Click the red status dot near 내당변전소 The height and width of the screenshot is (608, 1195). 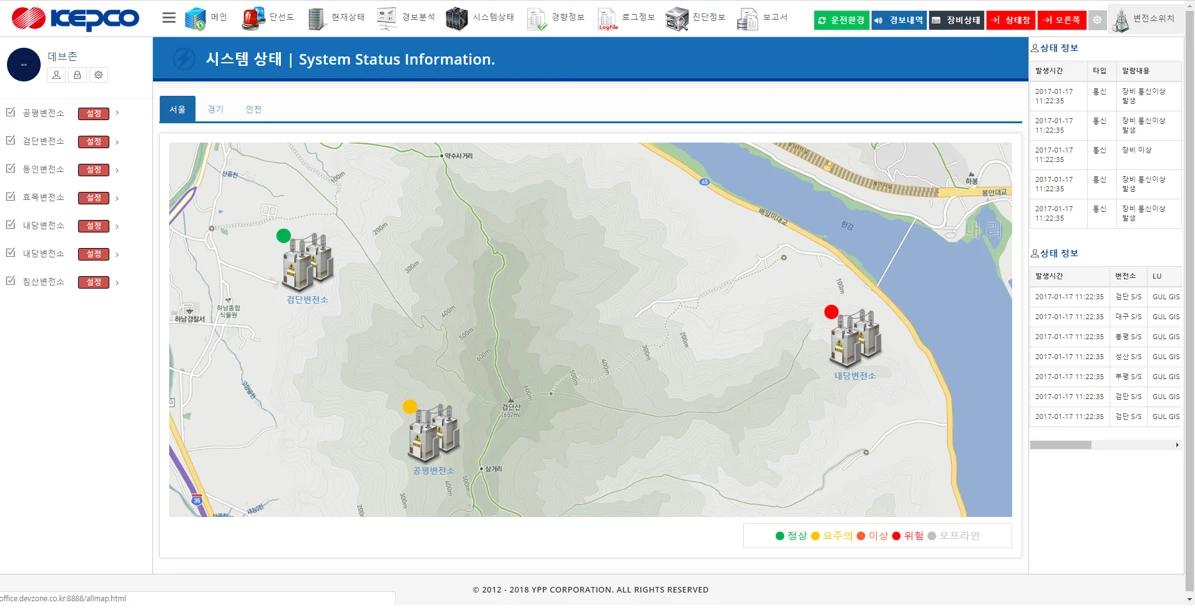coord(831,311)
